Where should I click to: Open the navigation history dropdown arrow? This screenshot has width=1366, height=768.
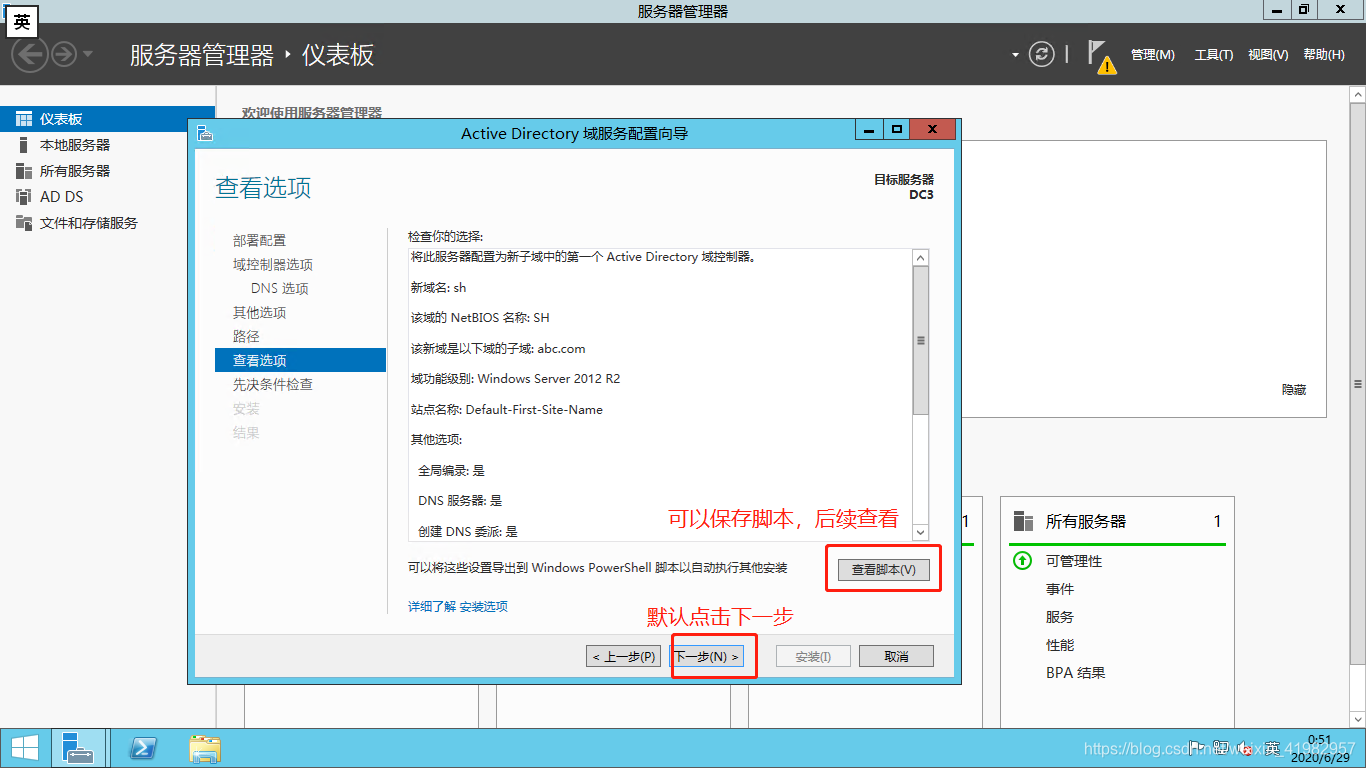[x=88, y=53]
